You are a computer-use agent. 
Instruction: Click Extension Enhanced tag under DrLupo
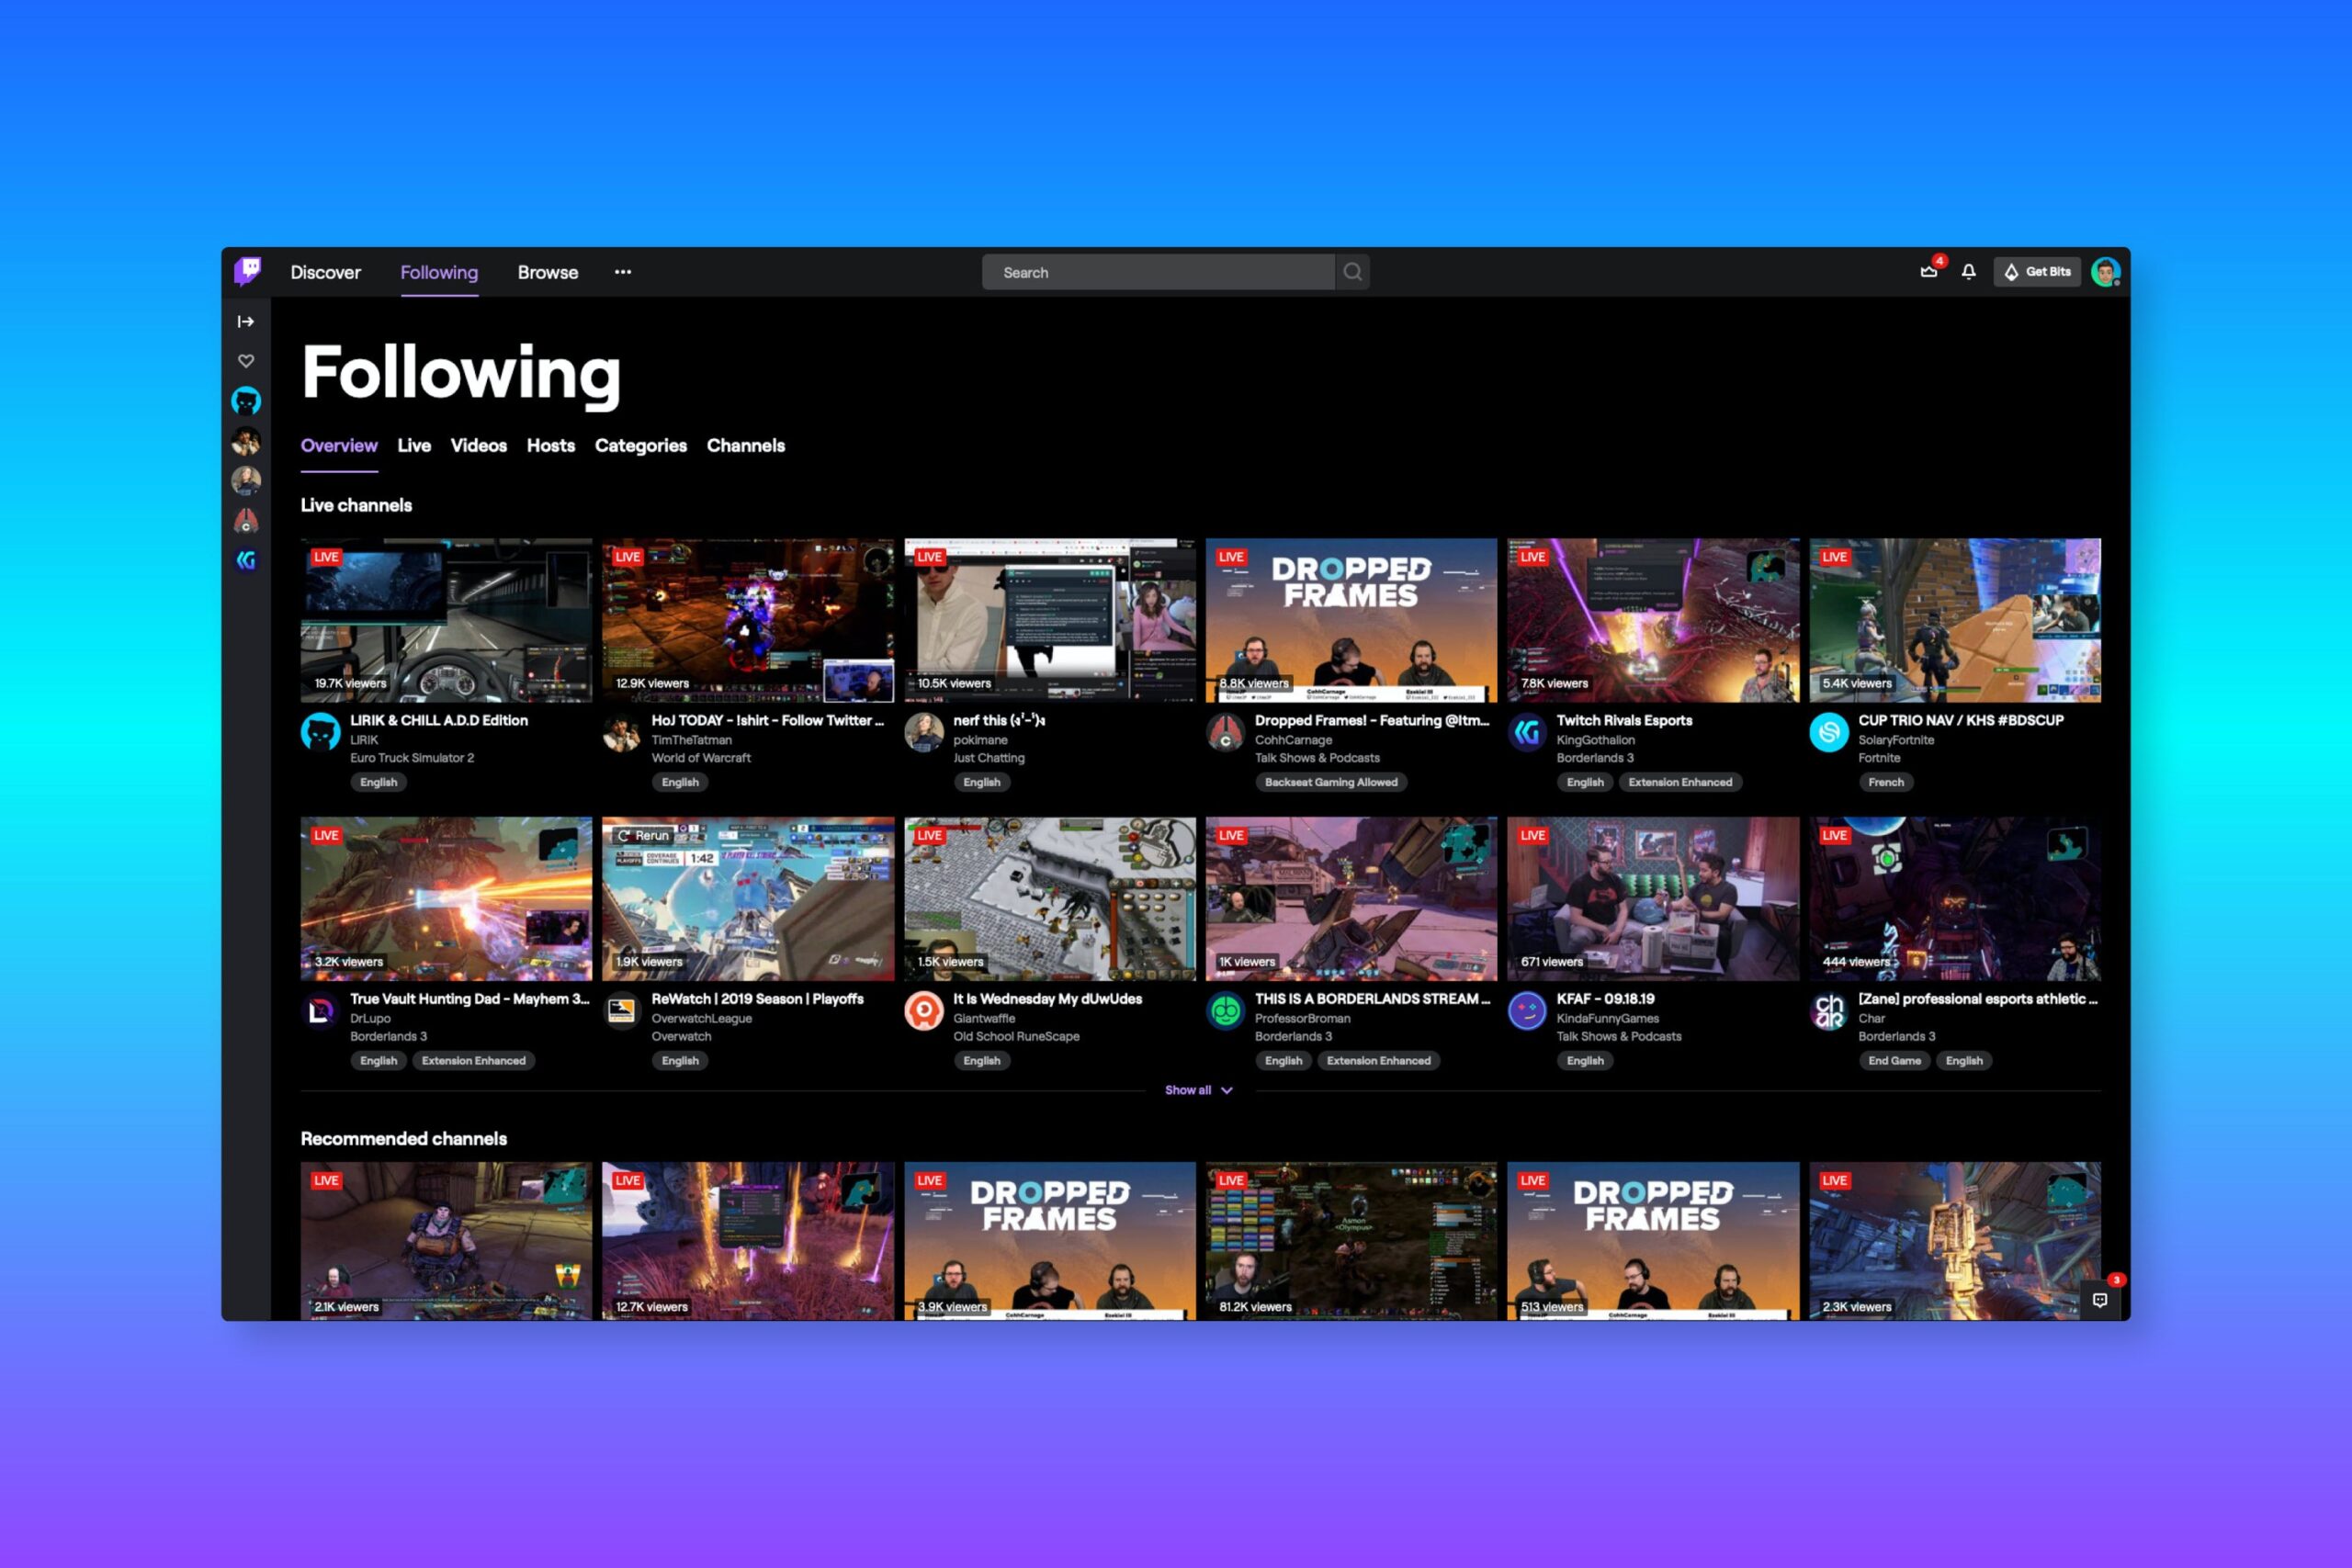tap(473, 1061)
